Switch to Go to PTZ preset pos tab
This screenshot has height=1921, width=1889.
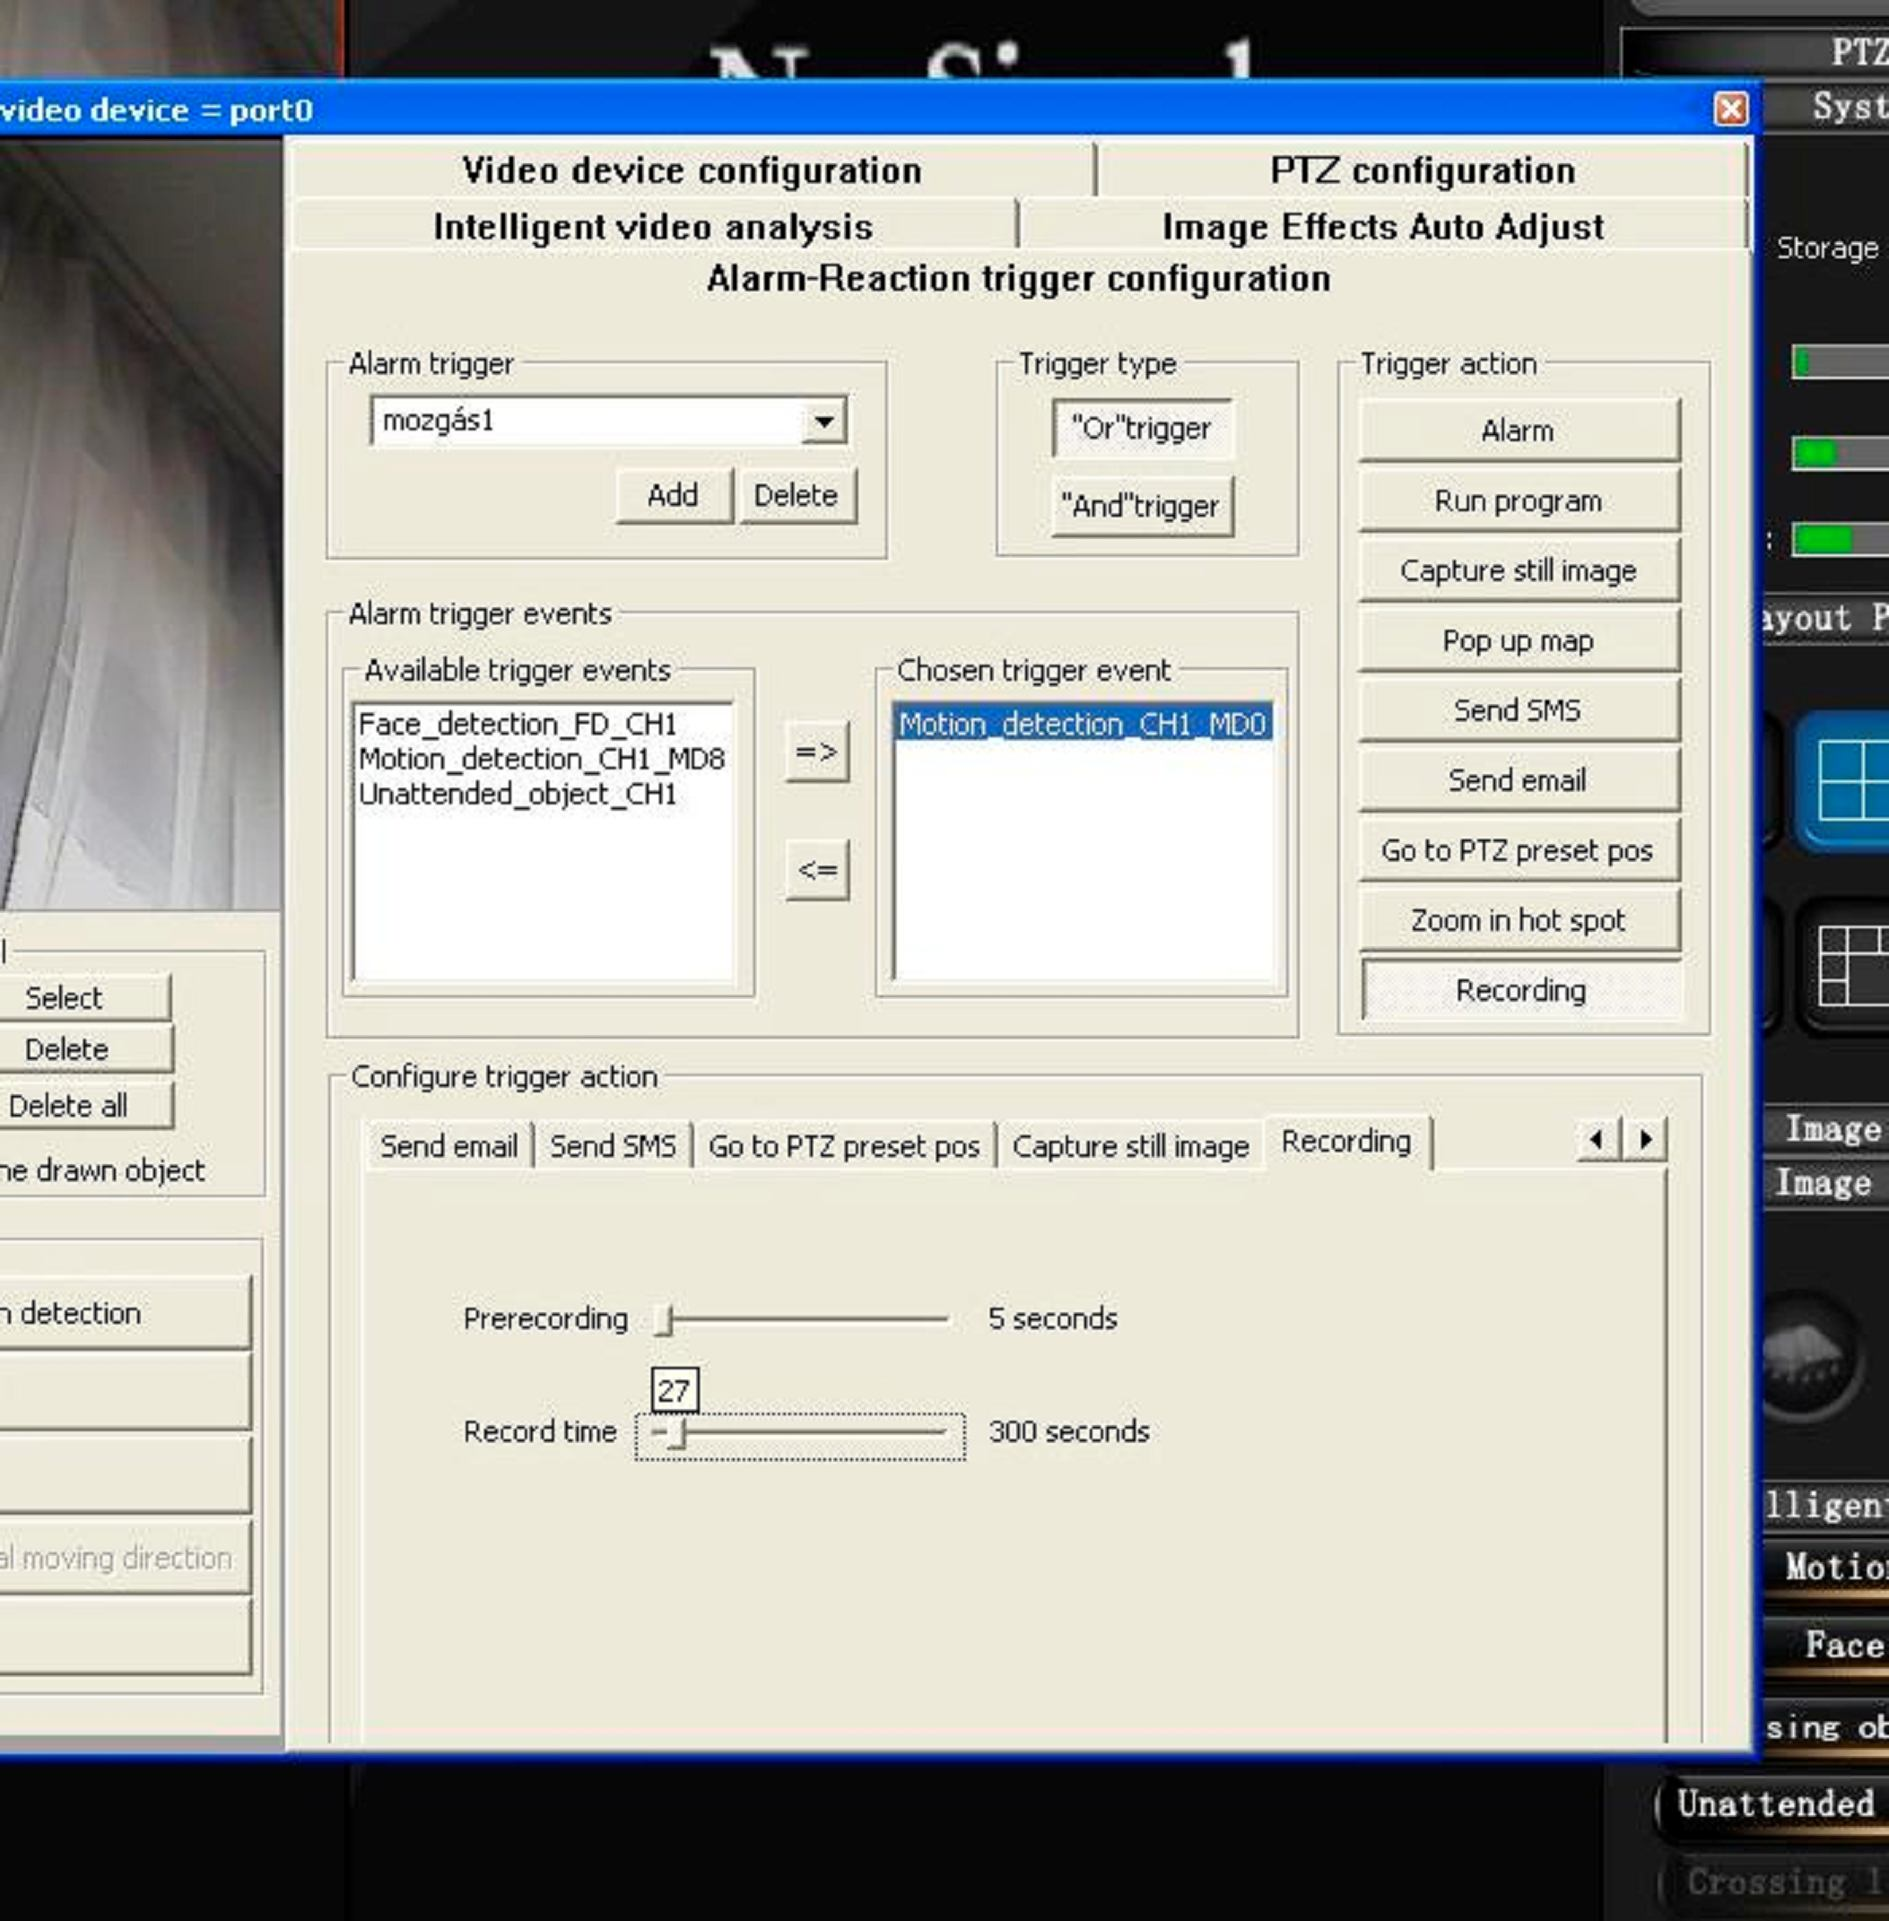(844, 1146)
